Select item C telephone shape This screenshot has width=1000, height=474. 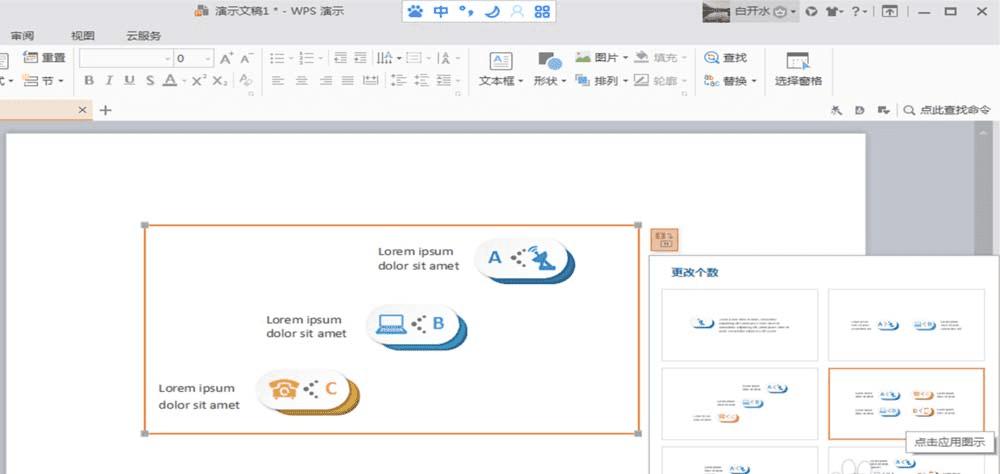[x=308, y=392]
